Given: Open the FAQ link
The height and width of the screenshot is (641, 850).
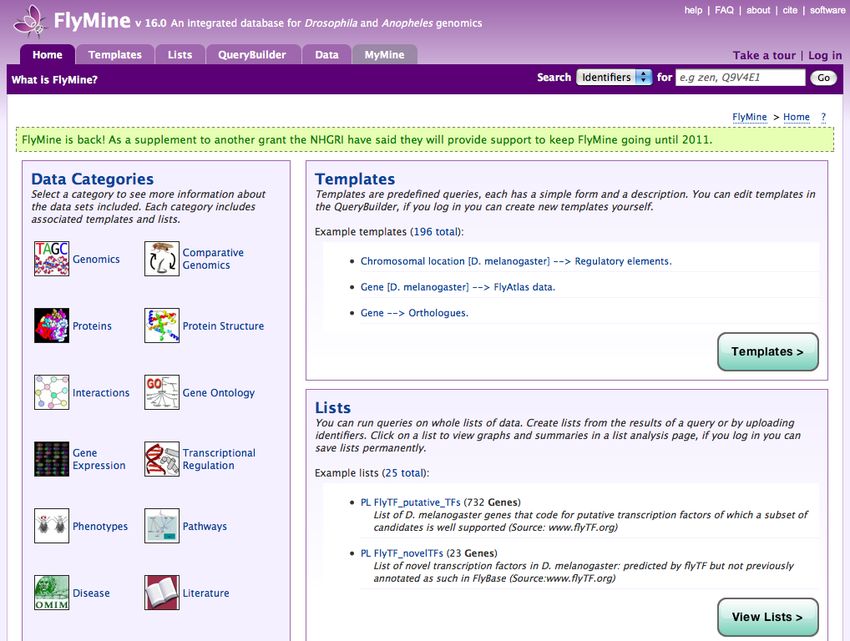Looking at the screenshot, I should (x=724, y=10).
